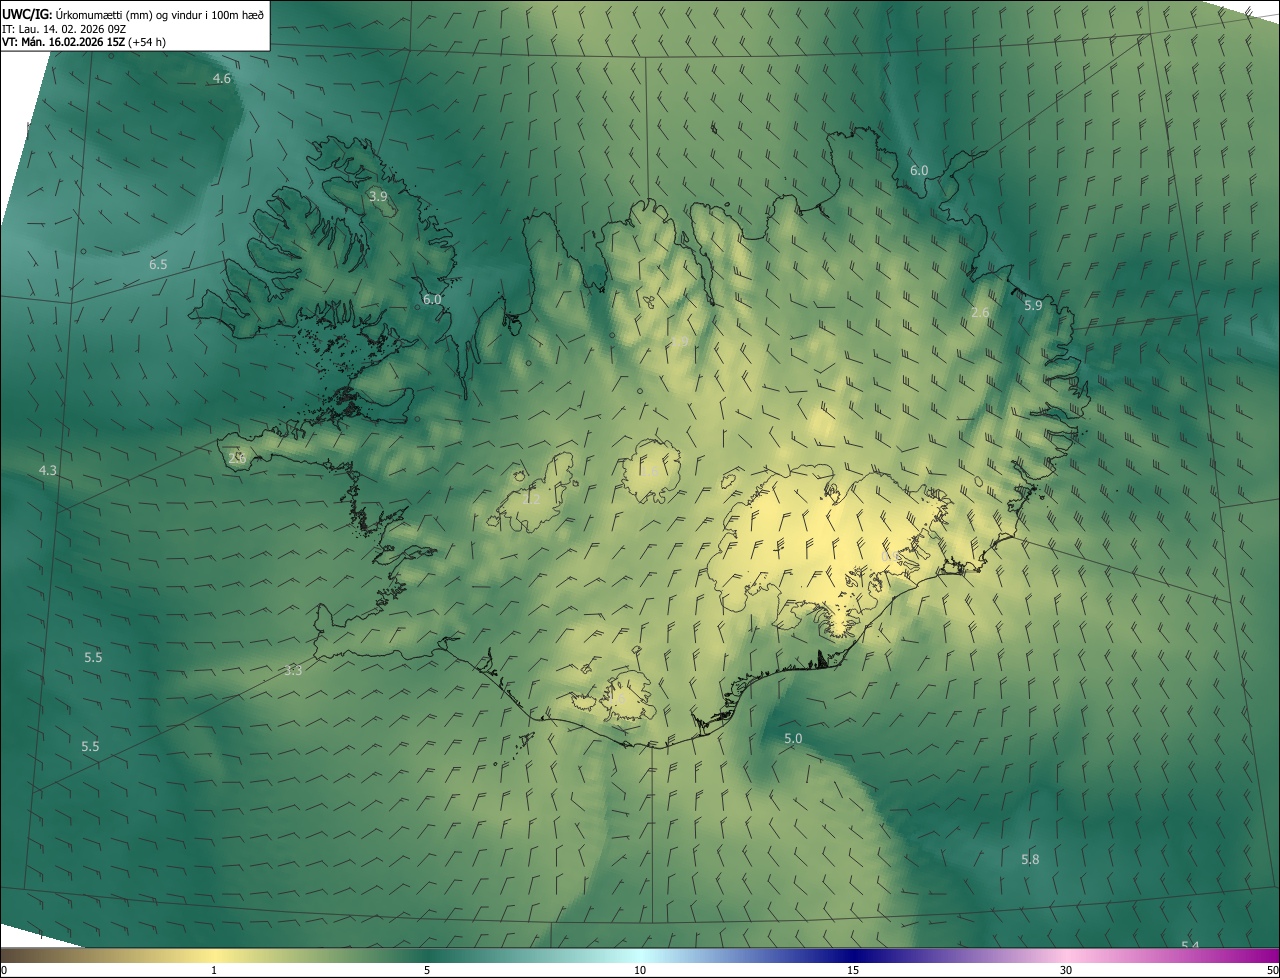
Task: Click the 5.8 value label on the map
Action: 1030,860
